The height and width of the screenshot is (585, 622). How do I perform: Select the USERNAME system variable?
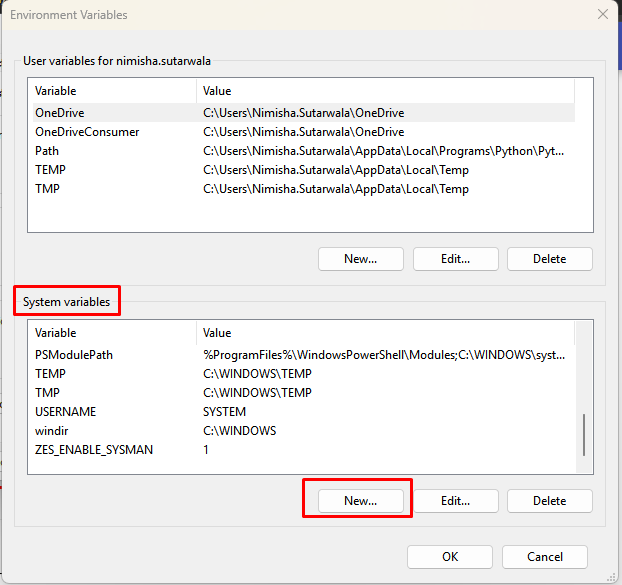coord(65,412)
